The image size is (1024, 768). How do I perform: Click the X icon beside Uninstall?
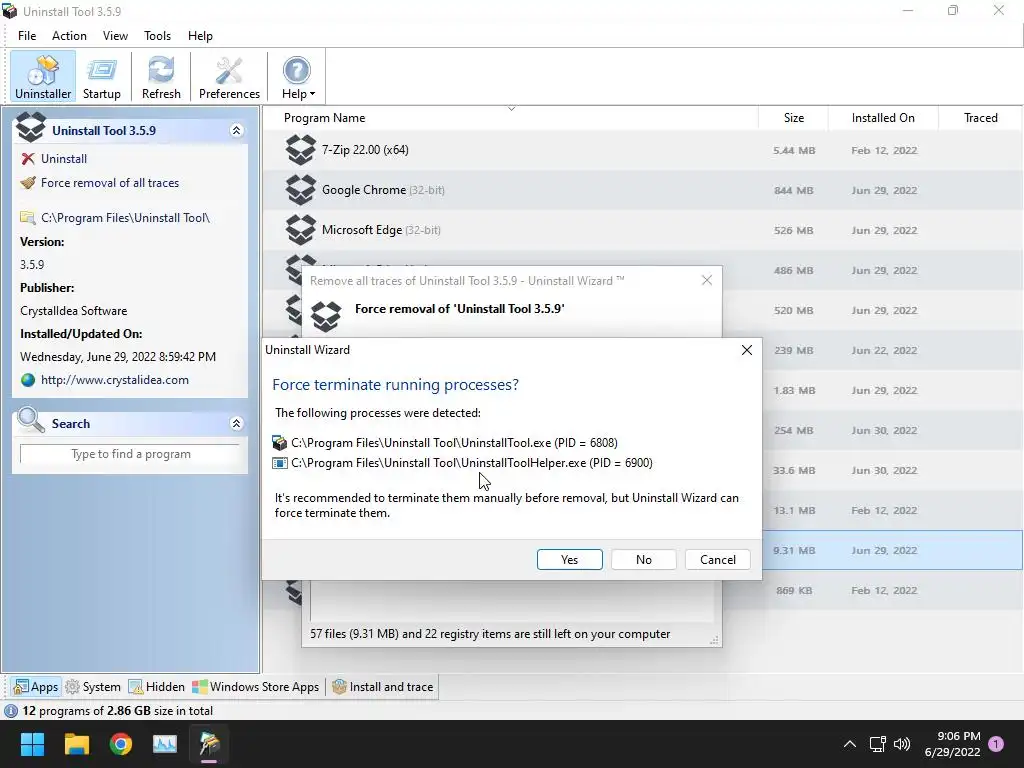(x=27, y=159)
